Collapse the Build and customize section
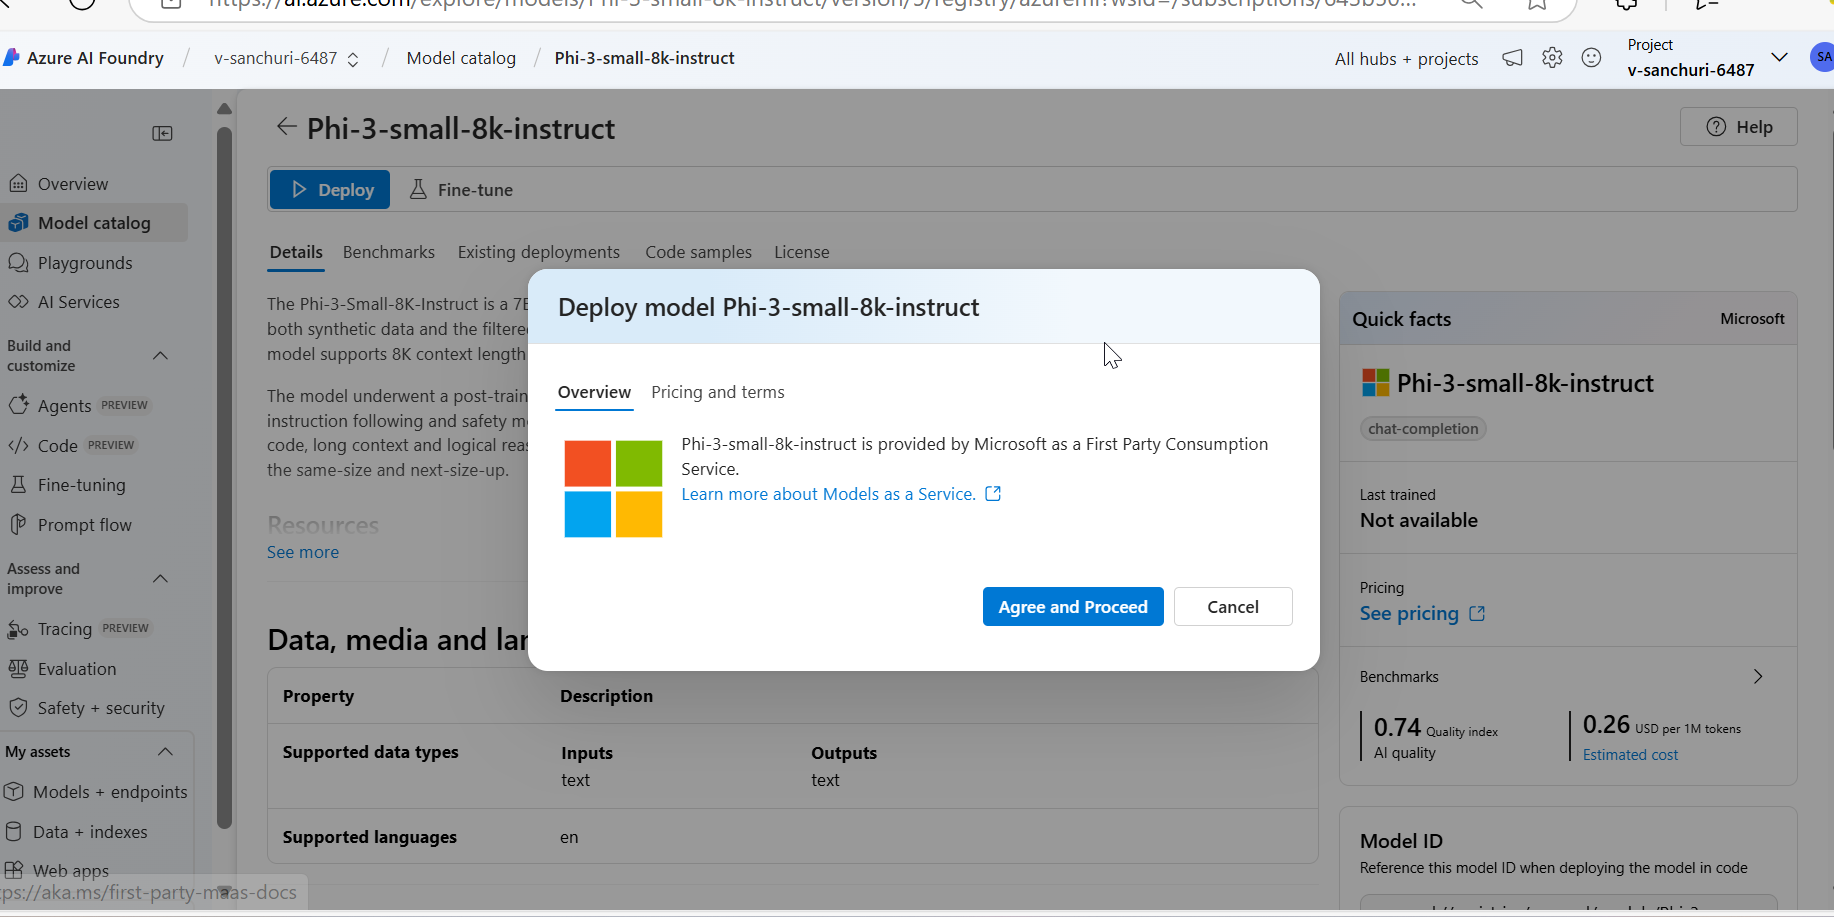Image resolution: width=1834 pixels, height=917 pixels. [x=160, y=355]
